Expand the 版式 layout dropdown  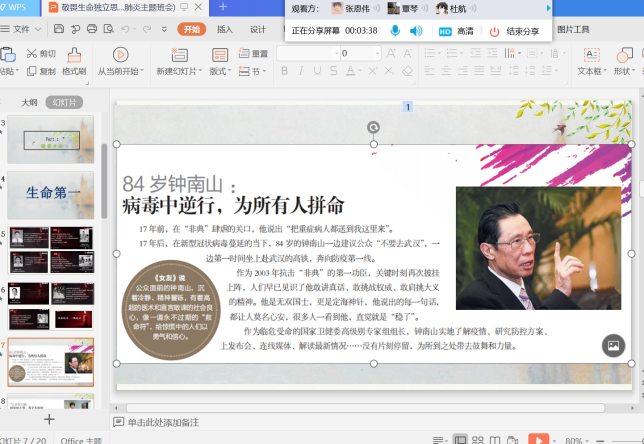[221, 71]
